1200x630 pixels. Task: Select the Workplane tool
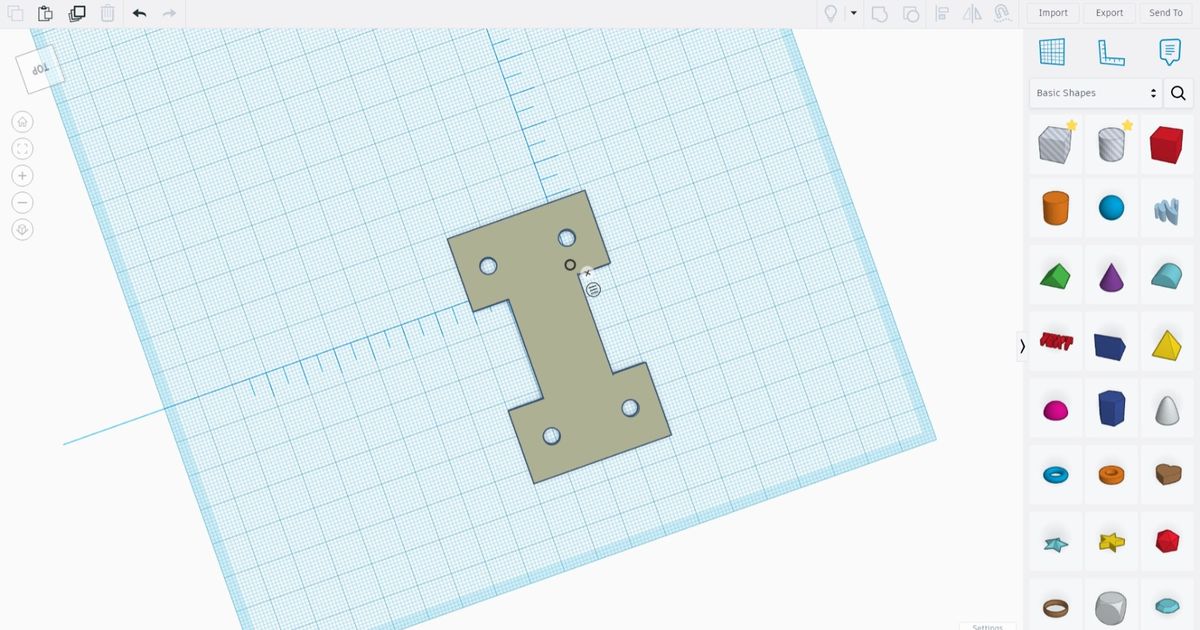(x=1053, y=52)
